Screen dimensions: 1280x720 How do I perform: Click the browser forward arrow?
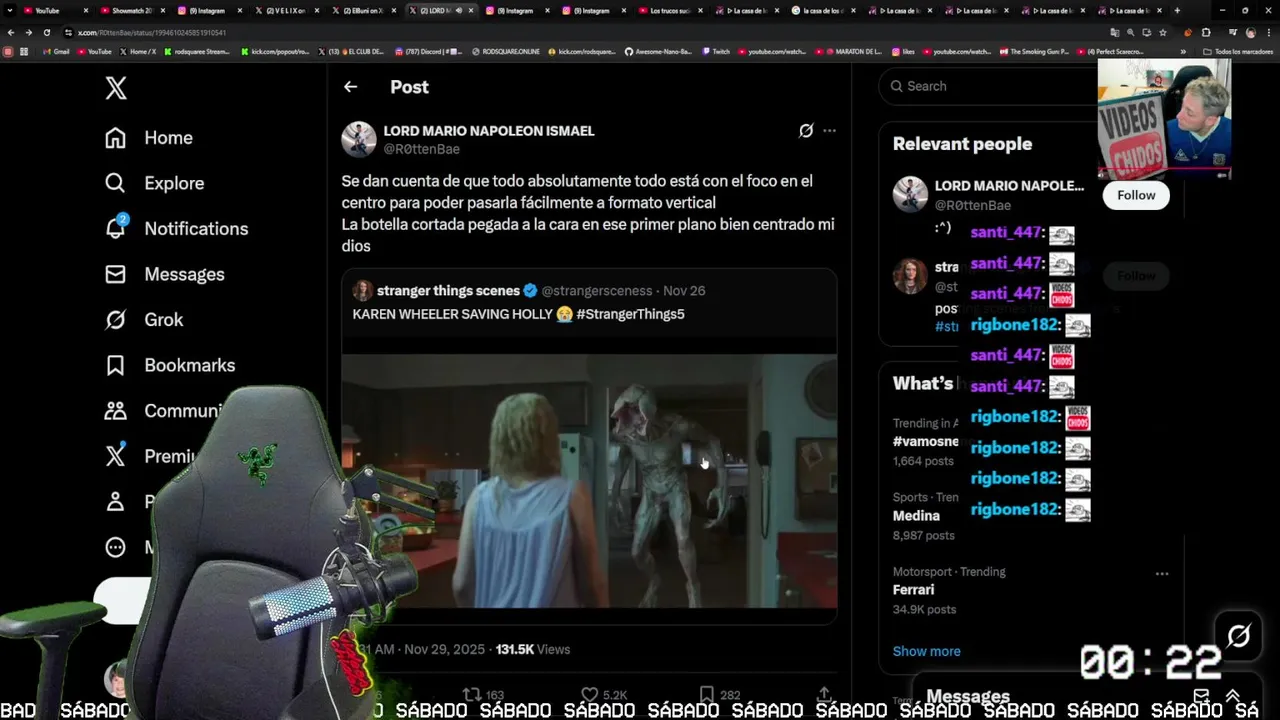pyautogui.click(x=28, y=32)
